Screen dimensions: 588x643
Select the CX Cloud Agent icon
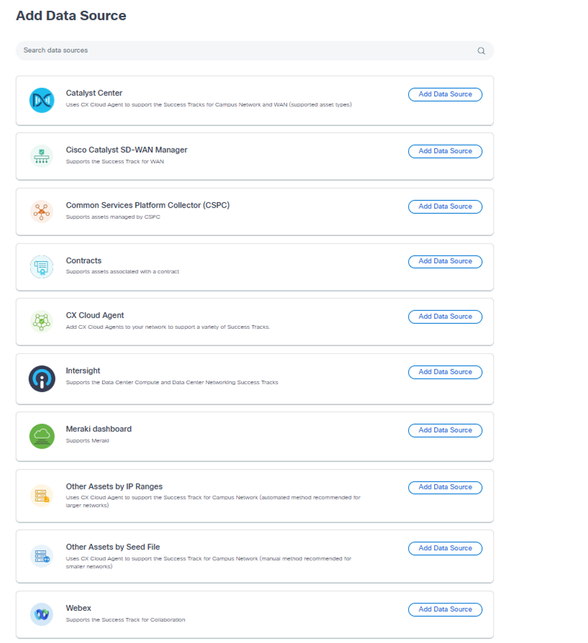pyautogui.click(x=41, y=322)
